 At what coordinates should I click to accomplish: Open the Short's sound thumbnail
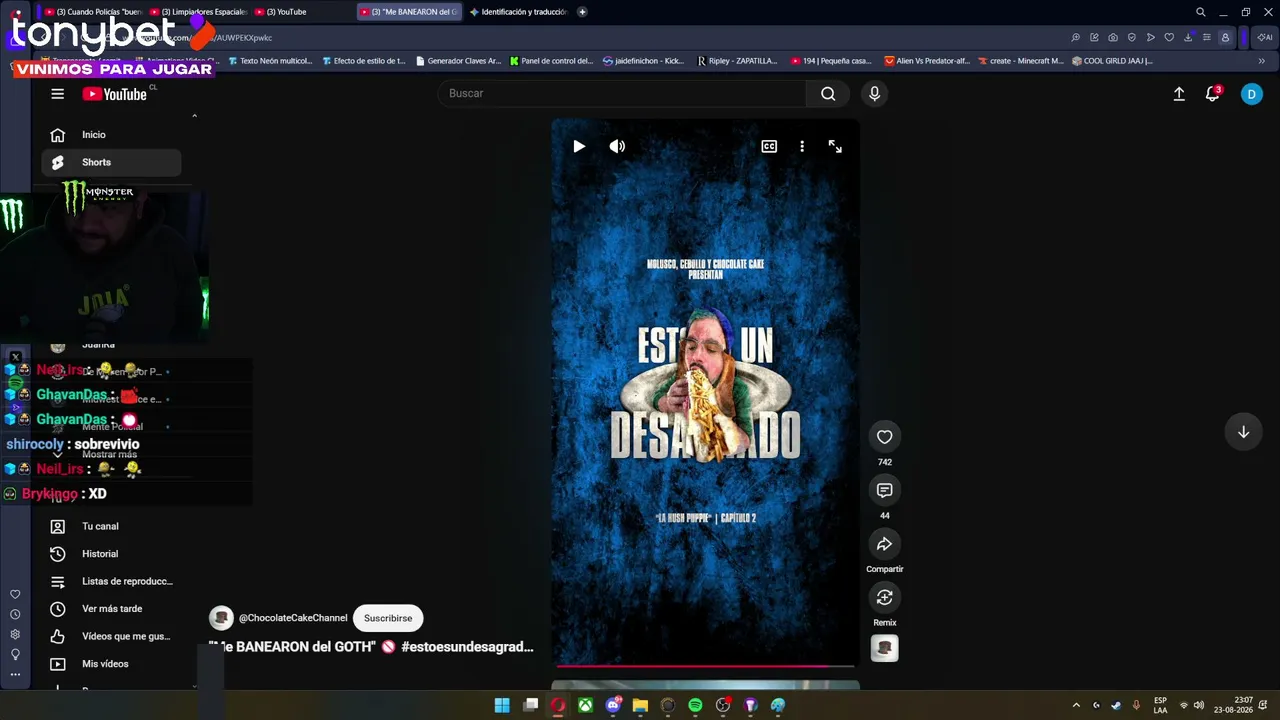click(884, 648)
